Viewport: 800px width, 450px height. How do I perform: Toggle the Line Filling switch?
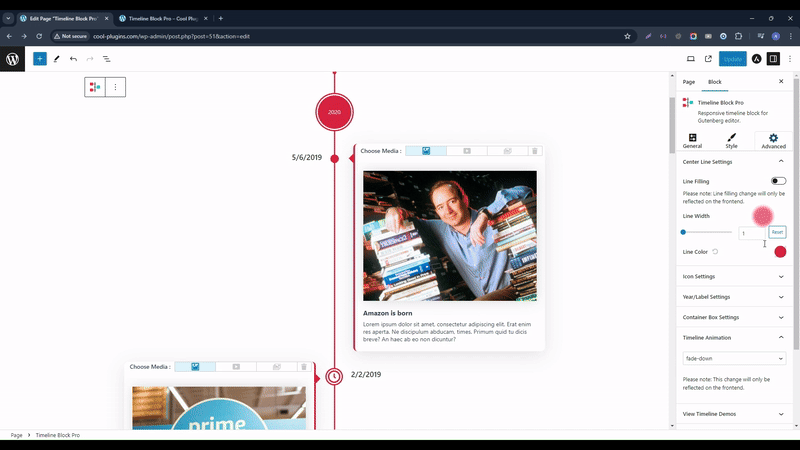tap(778, 181)
